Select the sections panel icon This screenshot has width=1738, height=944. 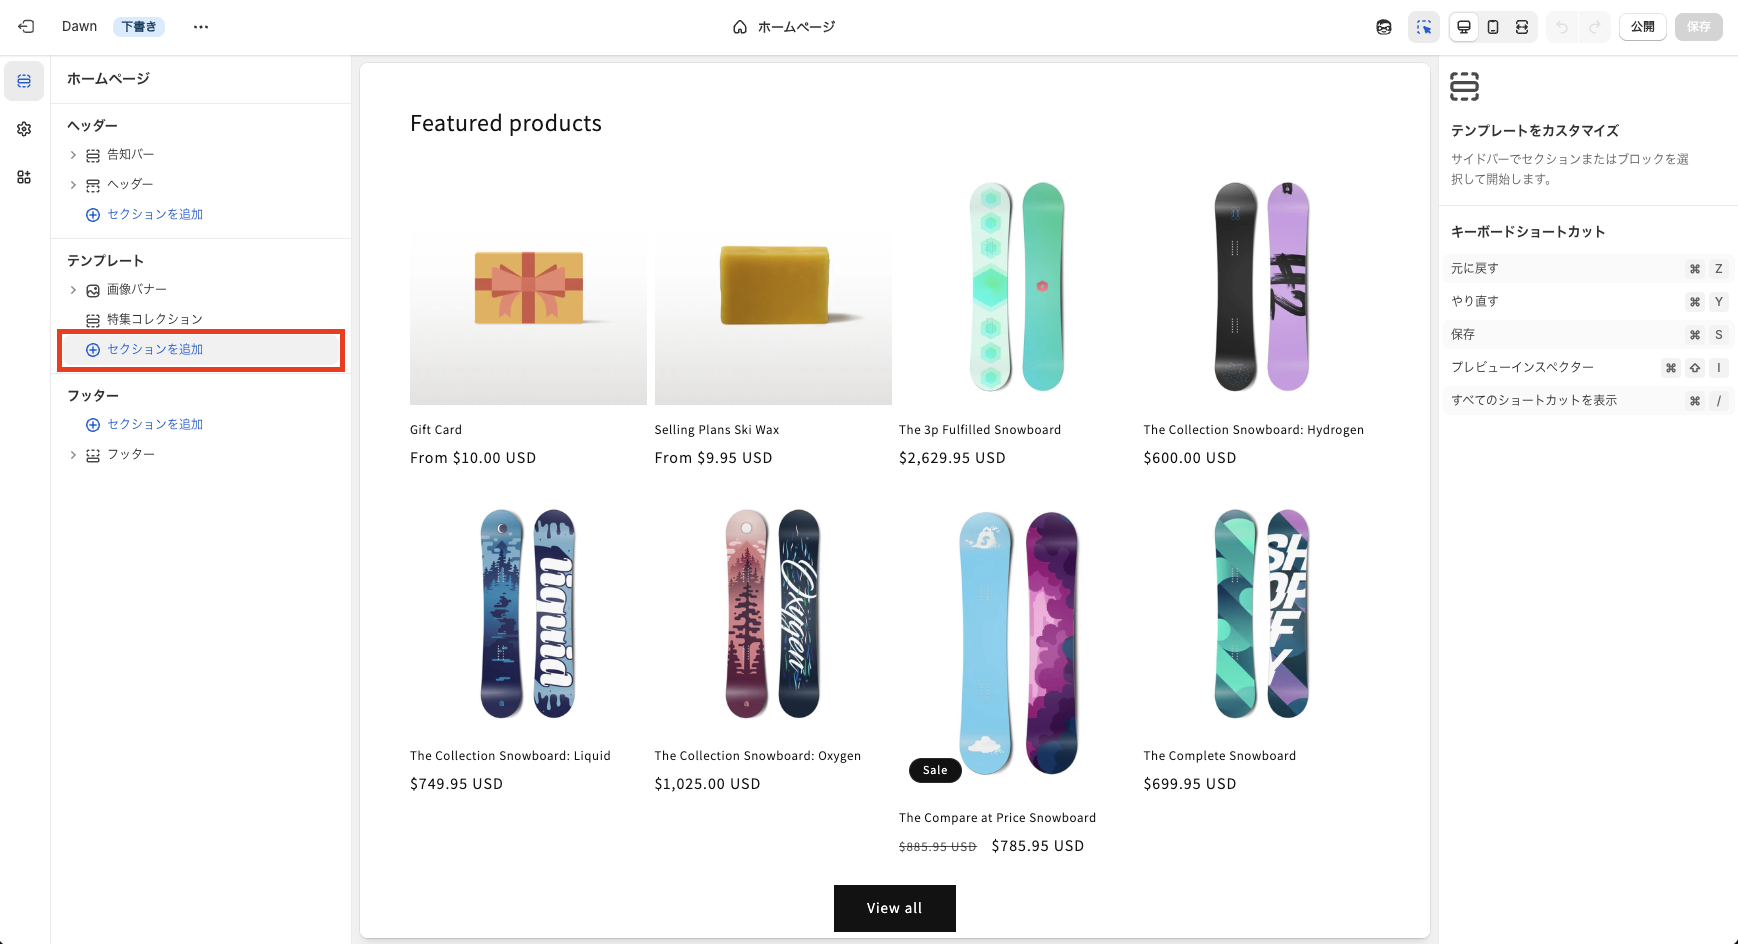[x=24, y=81]
